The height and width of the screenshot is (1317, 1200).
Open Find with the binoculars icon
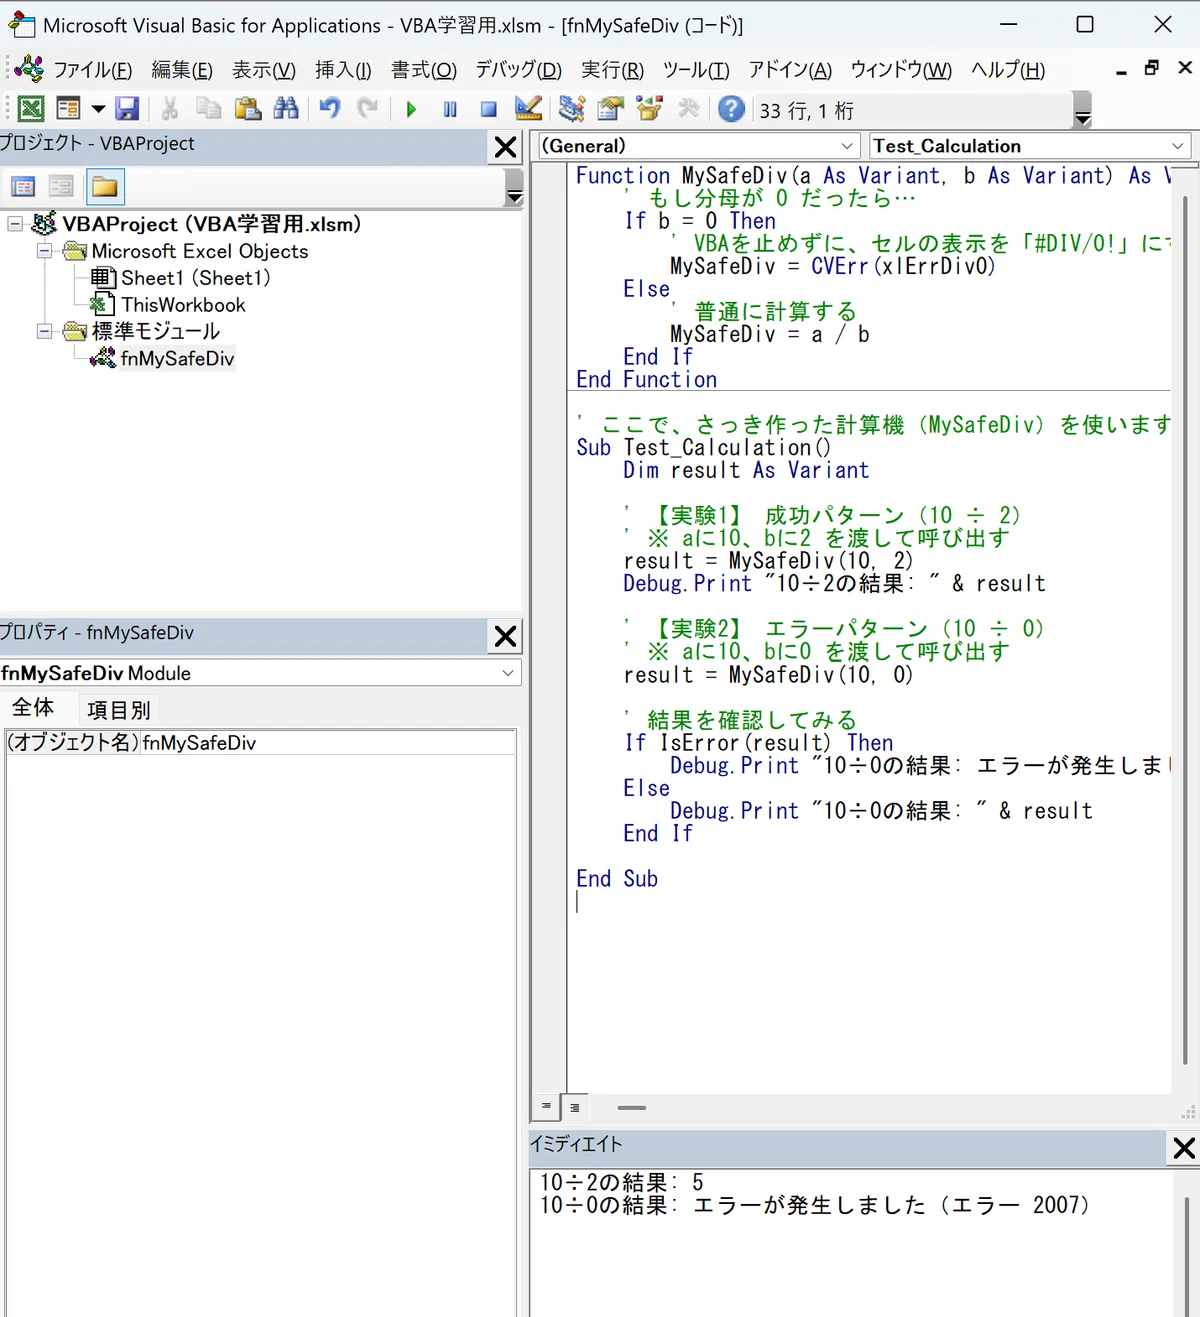pyautogui.click(x=286, y=109)
